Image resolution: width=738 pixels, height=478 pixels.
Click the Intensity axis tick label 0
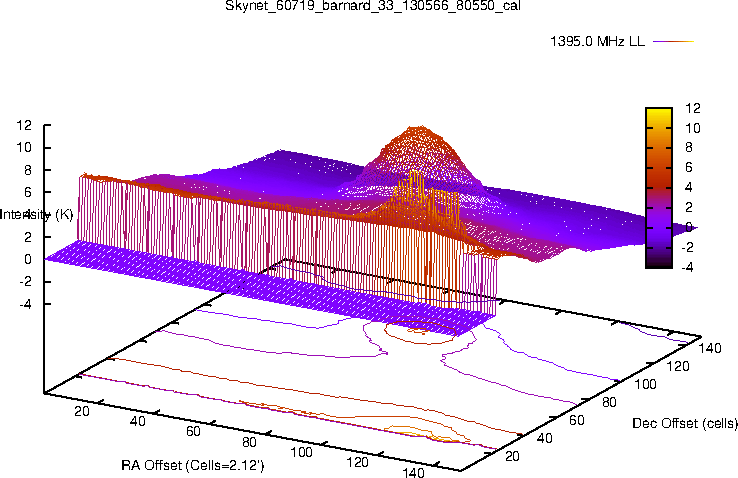coord(27,259)
